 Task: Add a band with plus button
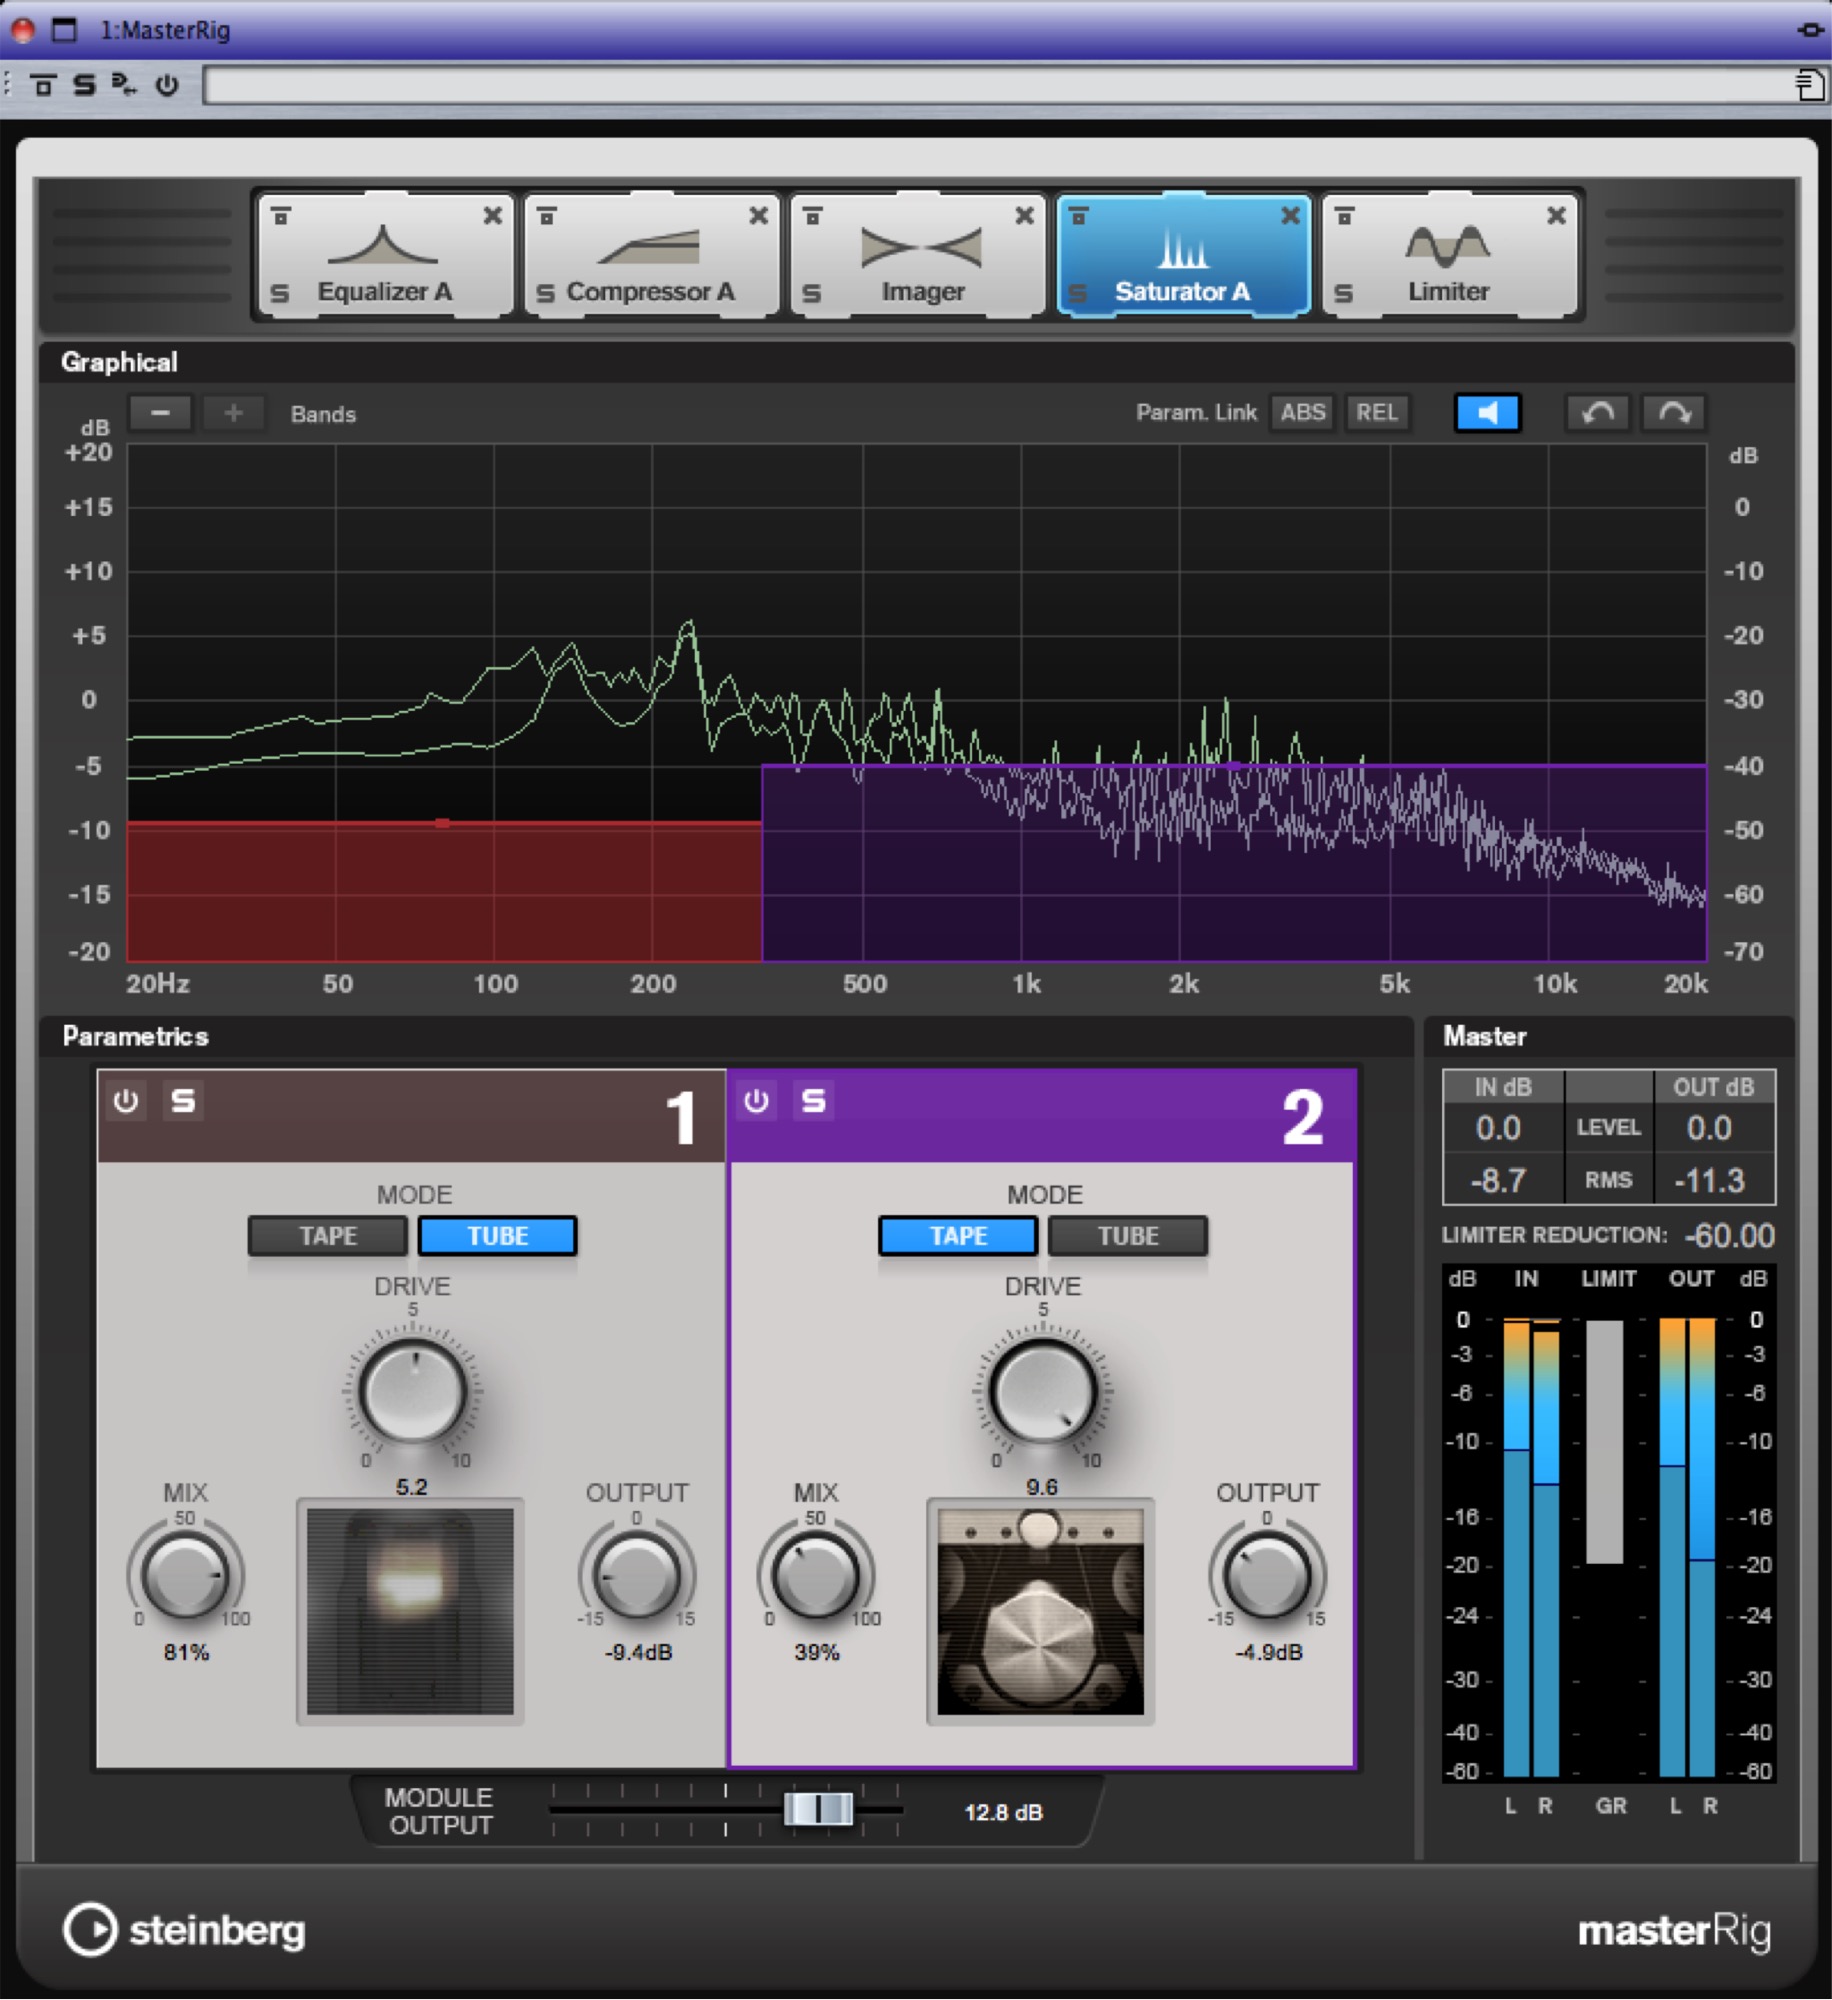point(233,412)
